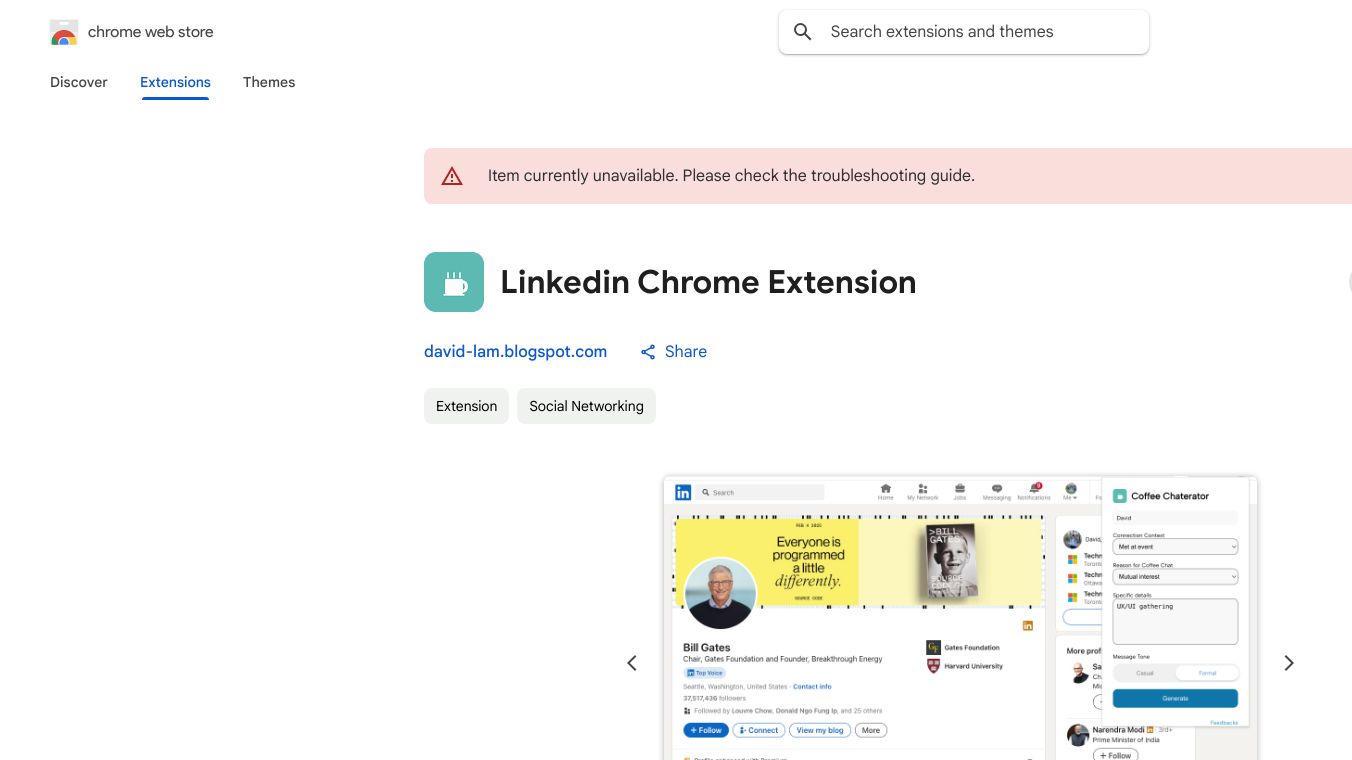Click the LinkedIn logo in the preview
1352x760 pixels.
683,492
